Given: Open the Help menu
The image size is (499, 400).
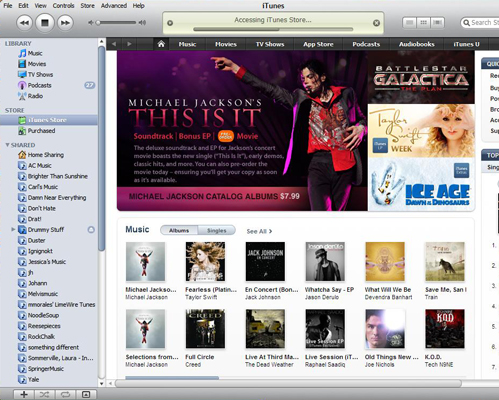Looking at the screenshot, I should pos(138,6).
